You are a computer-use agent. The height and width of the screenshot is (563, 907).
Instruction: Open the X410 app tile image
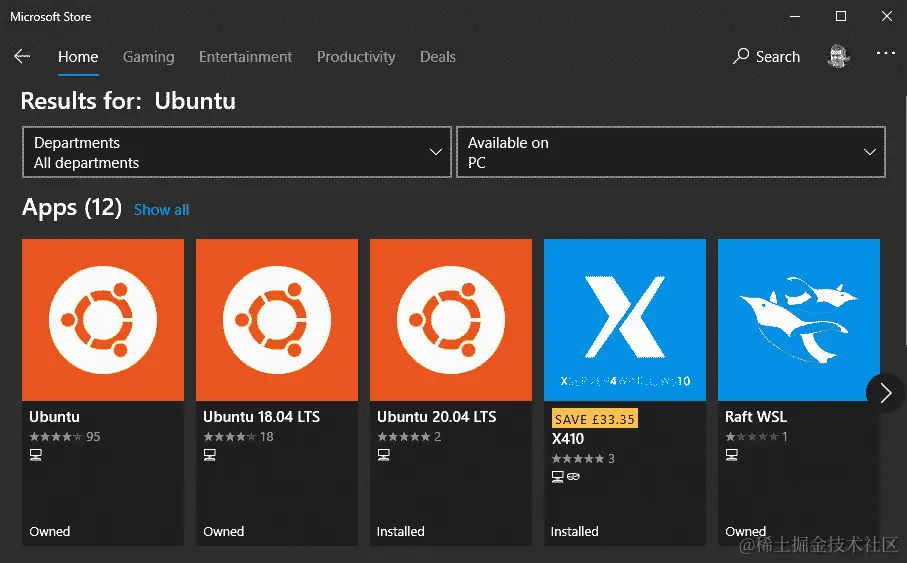coord(625,319)
